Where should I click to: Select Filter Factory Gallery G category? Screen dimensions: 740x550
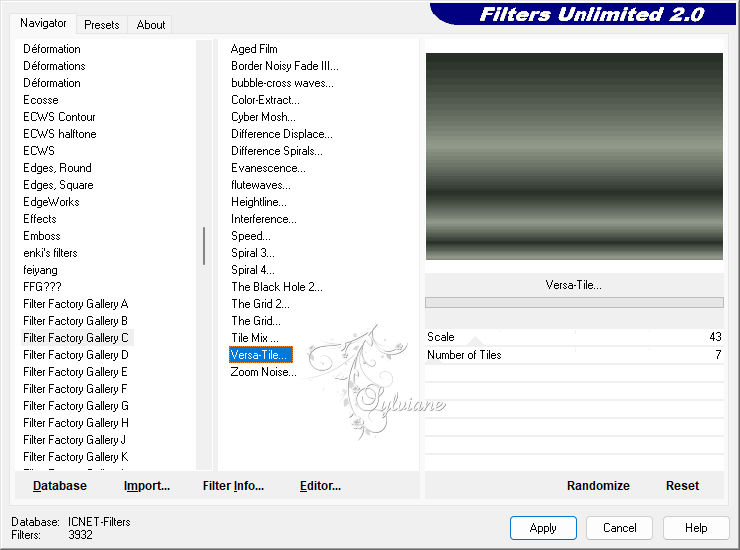(x=76, y=406)
